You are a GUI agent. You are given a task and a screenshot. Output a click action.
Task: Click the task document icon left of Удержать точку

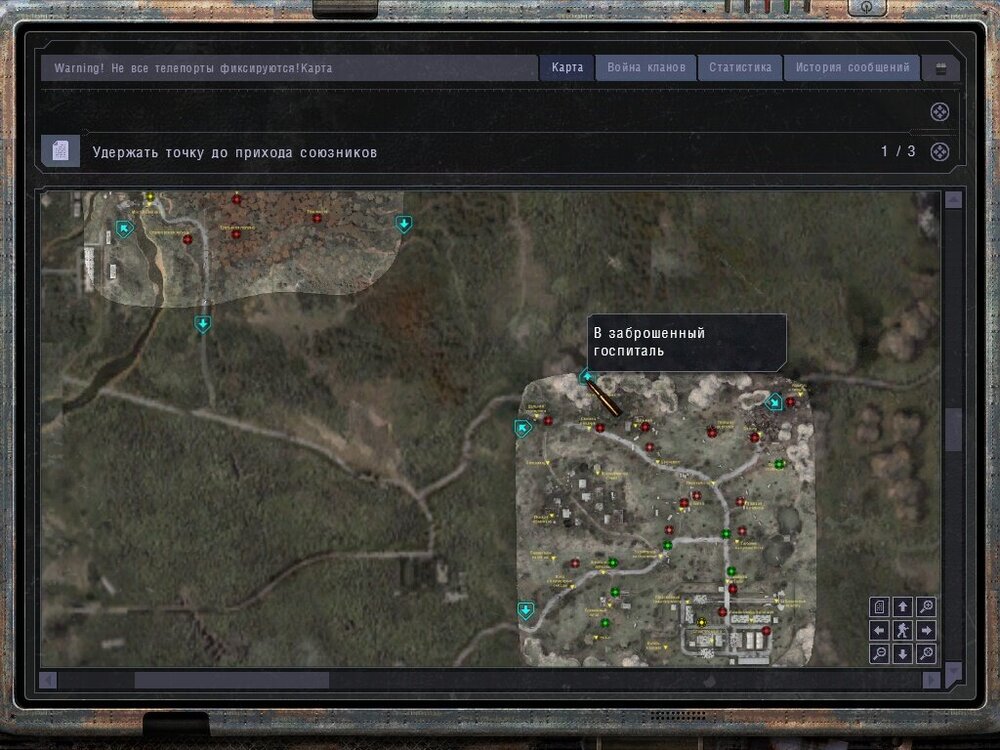point(61,151)
